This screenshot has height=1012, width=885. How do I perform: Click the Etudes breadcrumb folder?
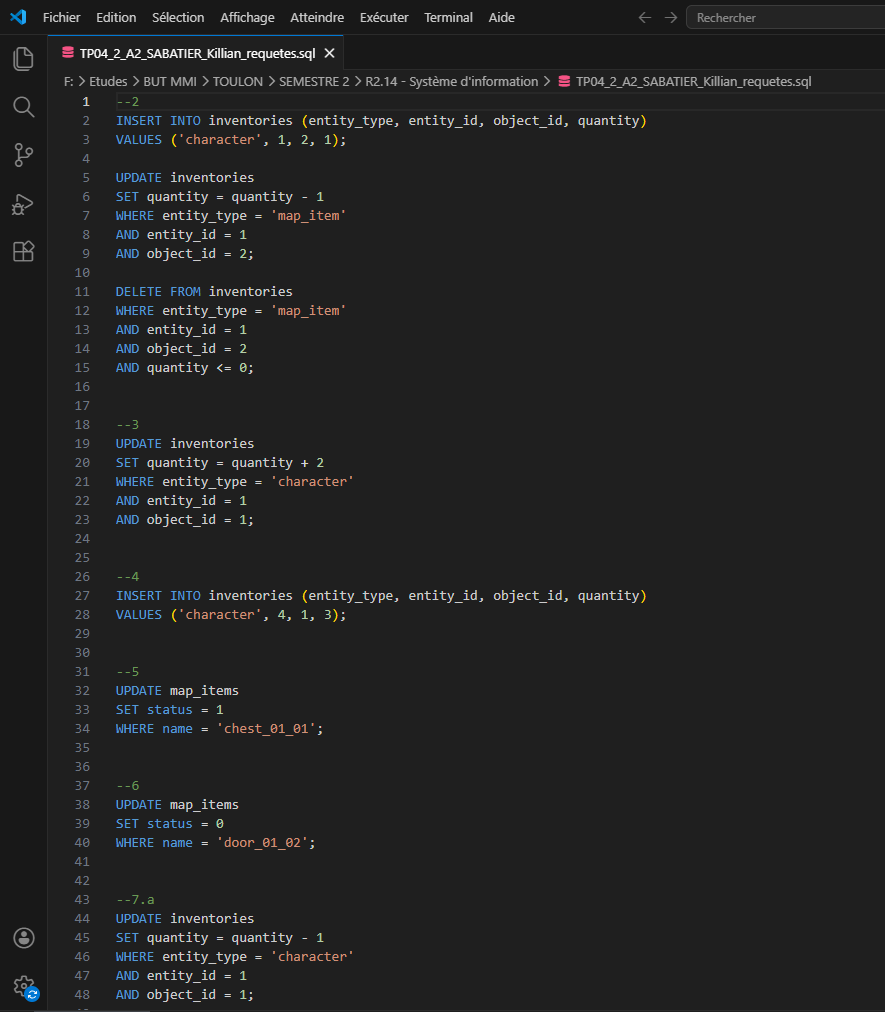[x=108, y=81]
